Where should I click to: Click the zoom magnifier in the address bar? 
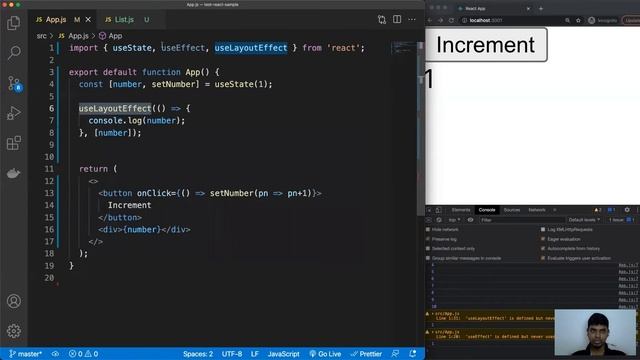tap(567, 20)
